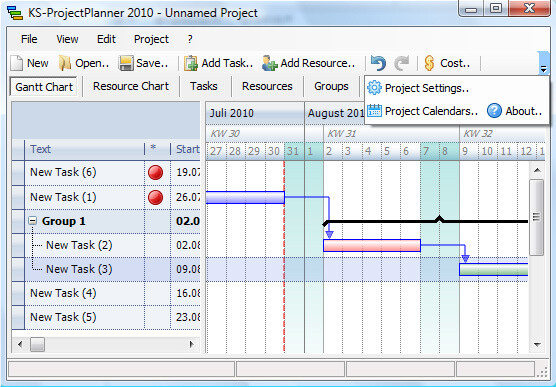Click start date cell 23.08 of New Task (5)
The image size is (556, 387).
point(186,317)
